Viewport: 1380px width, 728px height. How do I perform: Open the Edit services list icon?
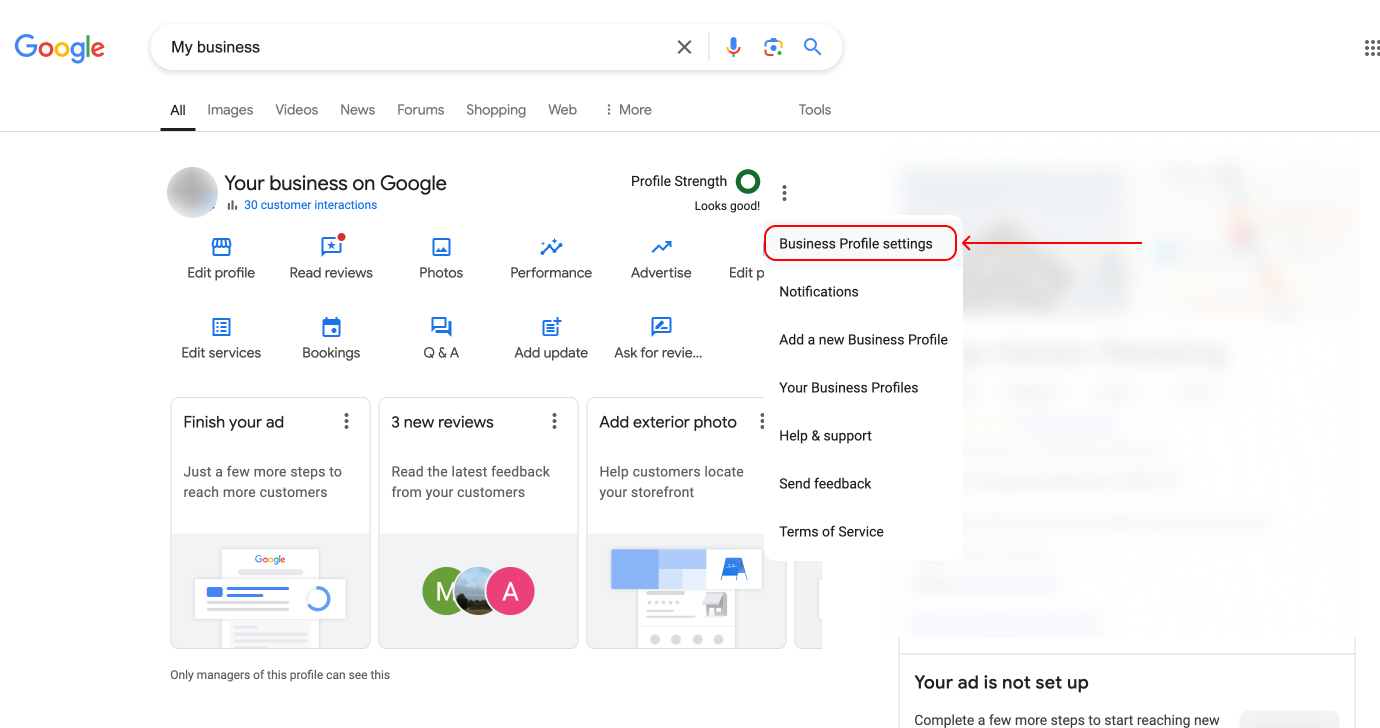tap(221, 327)
